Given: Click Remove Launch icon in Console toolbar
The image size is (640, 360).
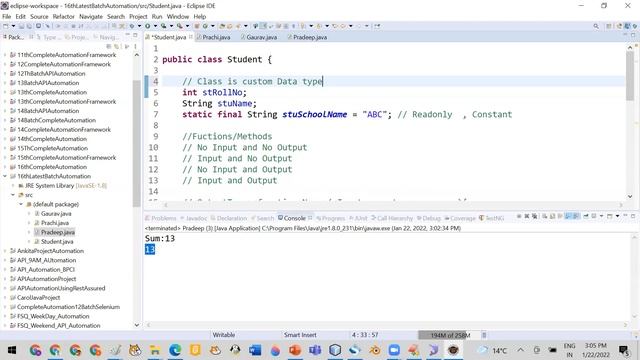Looking at the screenshot, I should pyautogui.click(x=527, y=216).
